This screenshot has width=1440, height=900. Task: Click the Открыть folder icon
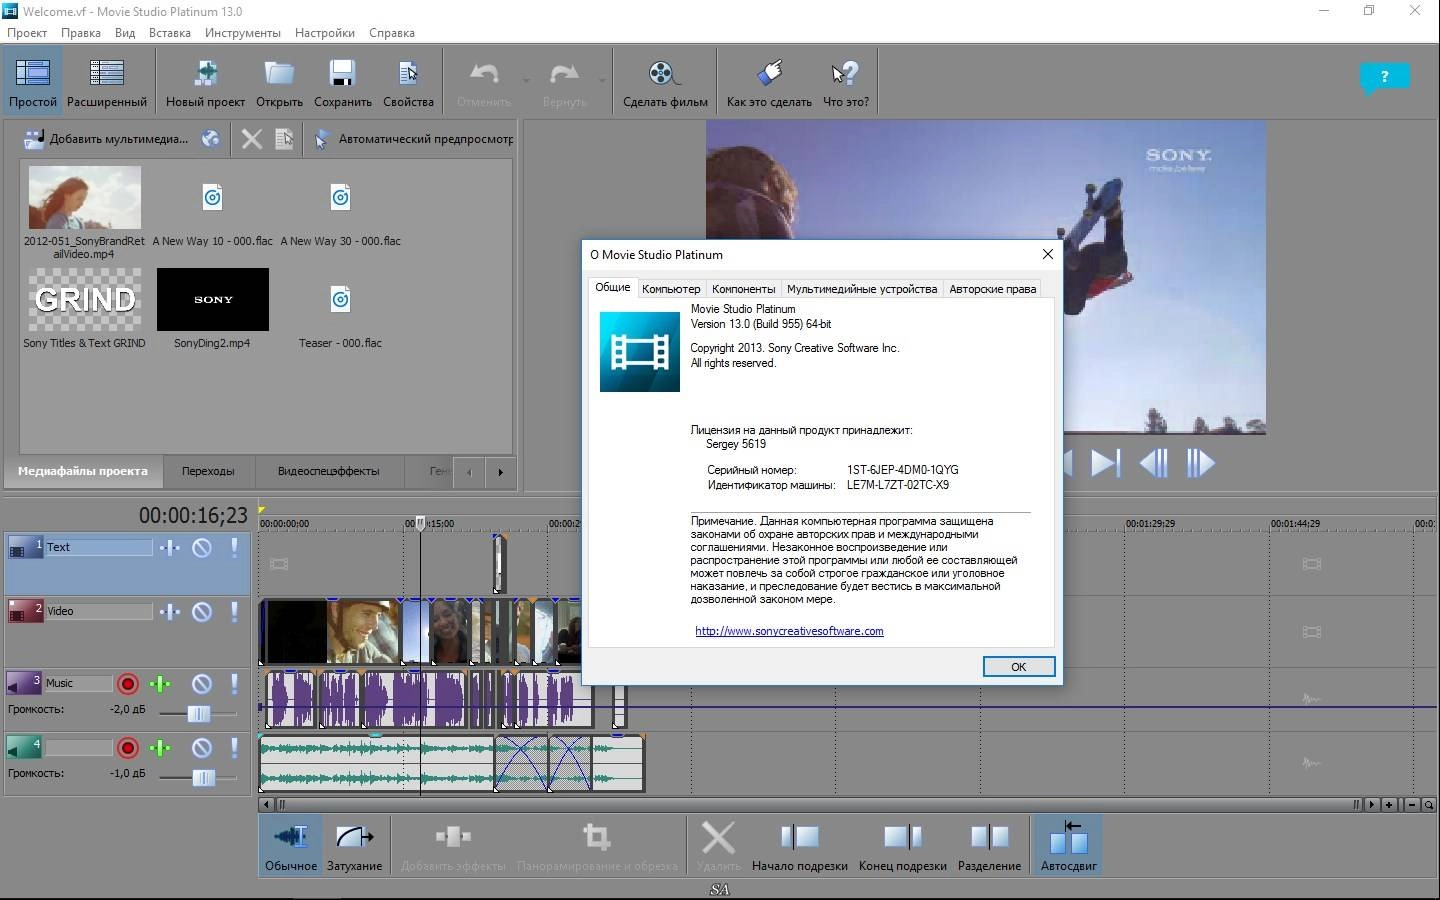pos(279,72)
